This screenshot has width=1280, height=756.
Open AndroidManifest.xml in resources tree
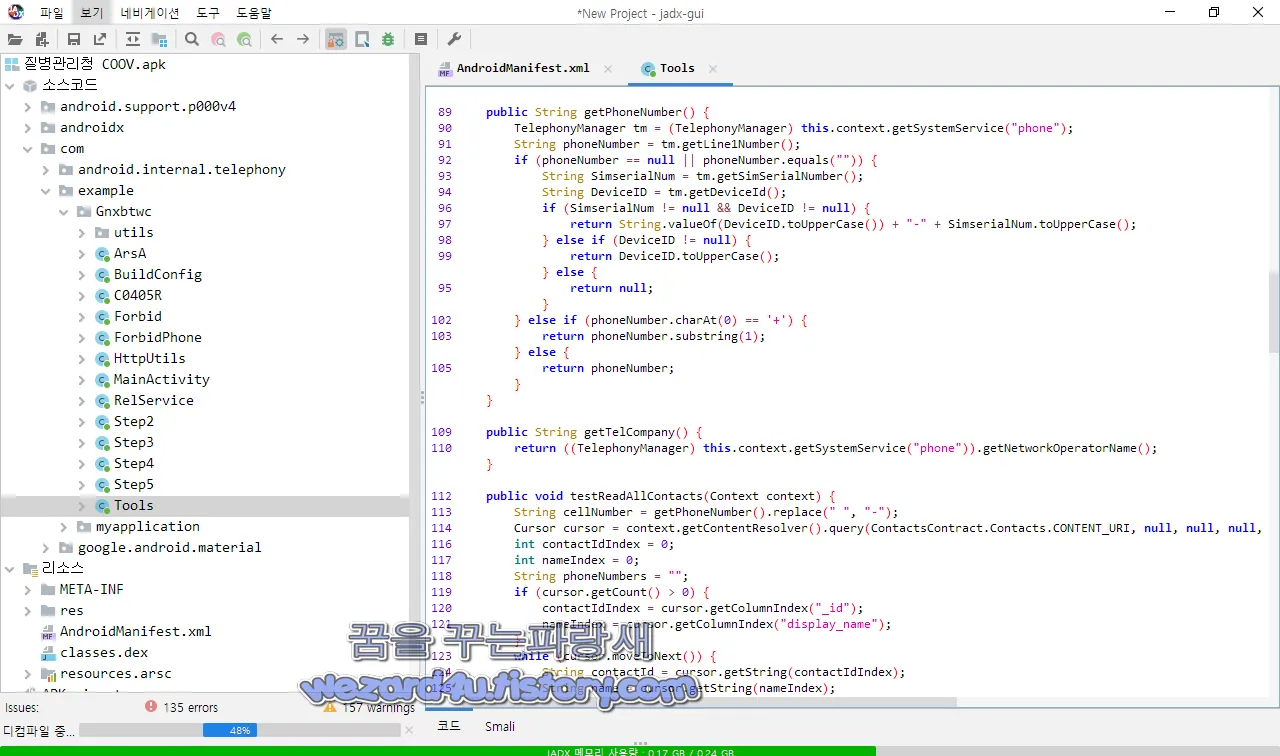pyautogui.click(x=135, y=631)
